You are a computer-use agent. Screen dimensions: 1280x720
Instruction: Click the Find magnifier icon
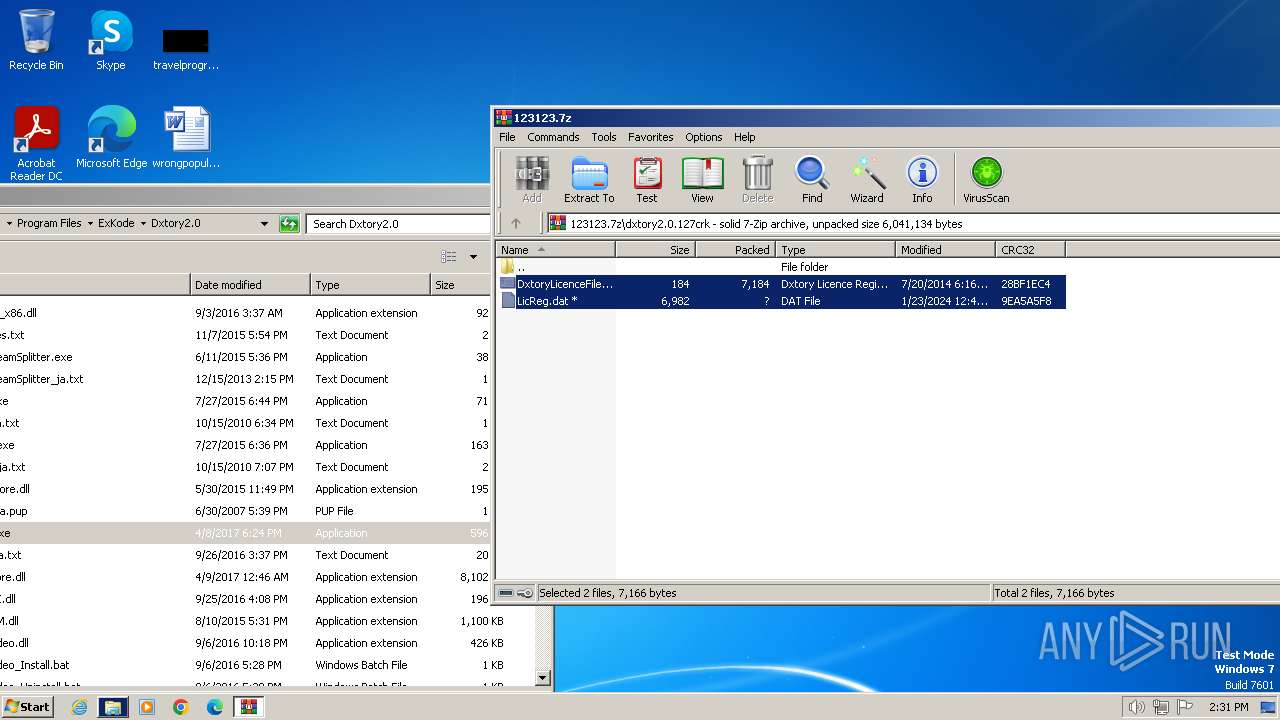(x=812, y=180)
